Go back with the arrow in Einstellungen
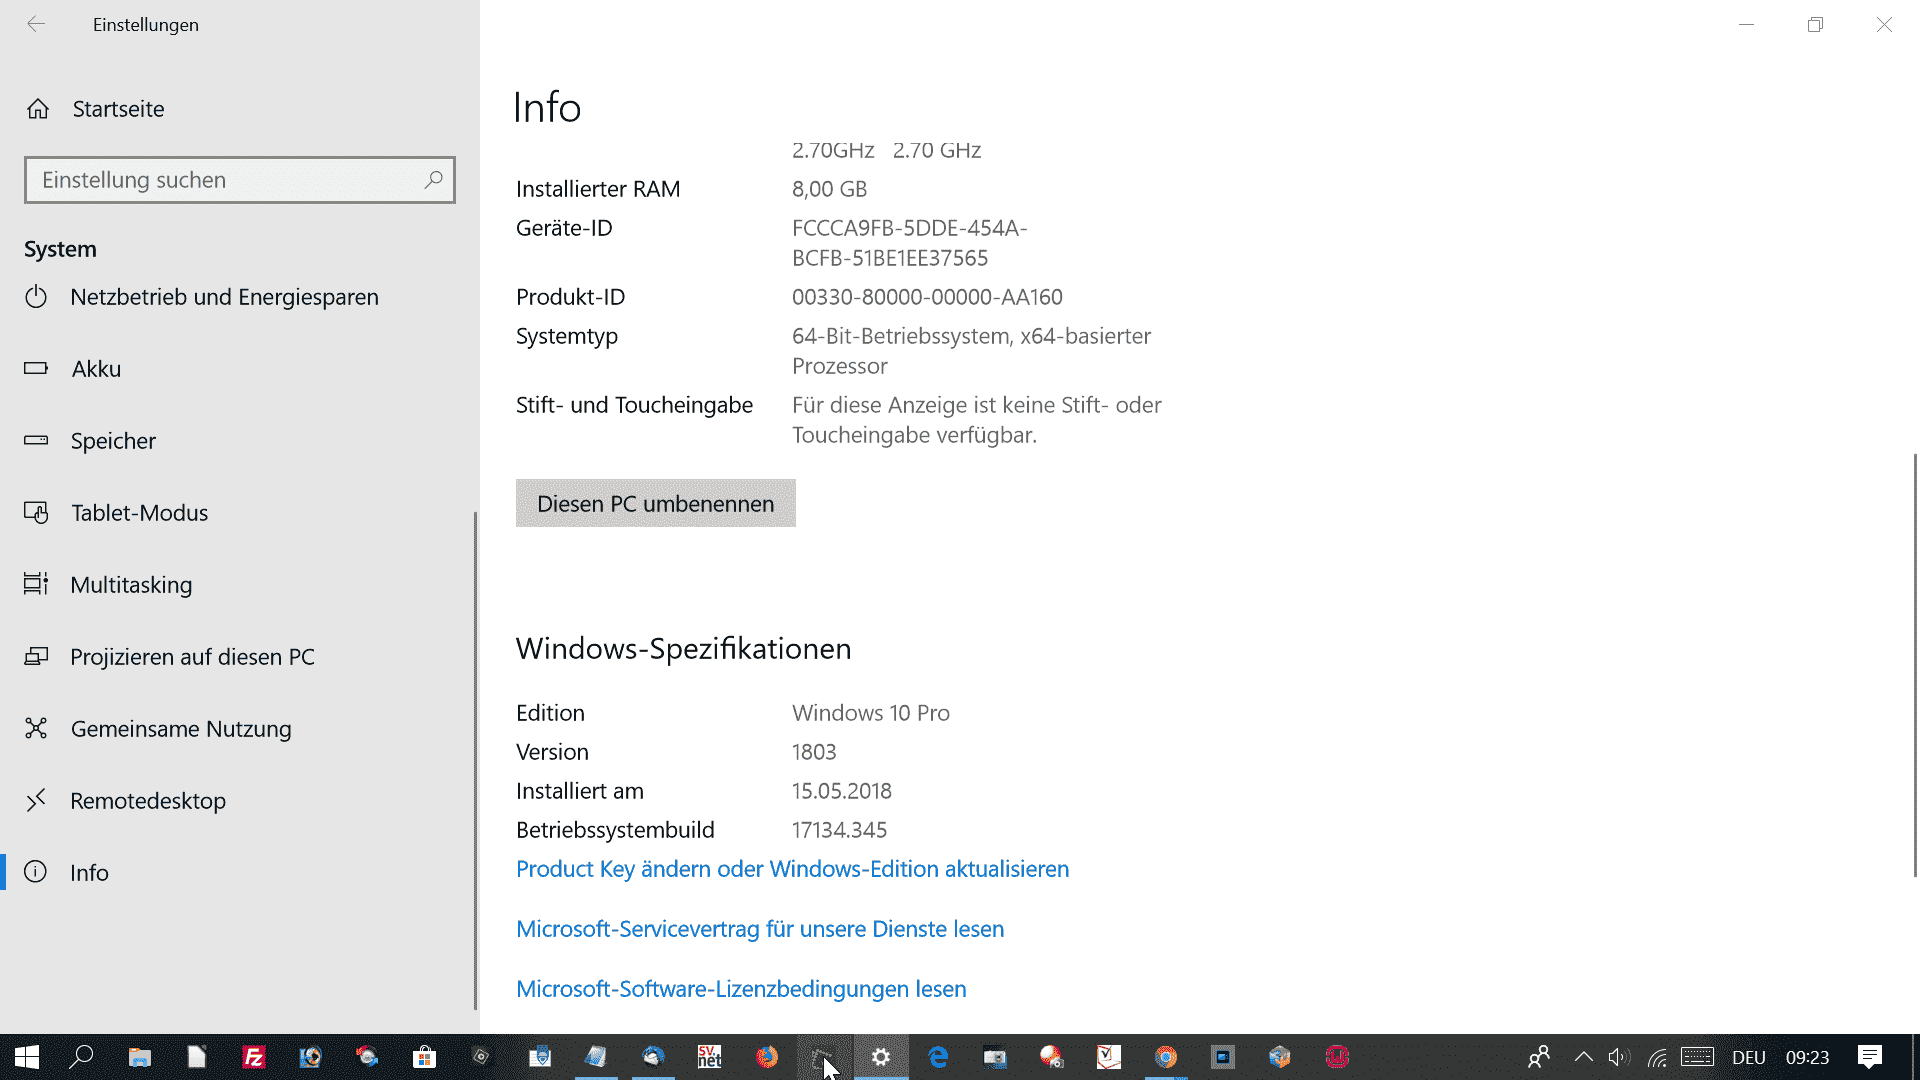The height and width of the screenshot is (1080, 1920). pos(36,24)
